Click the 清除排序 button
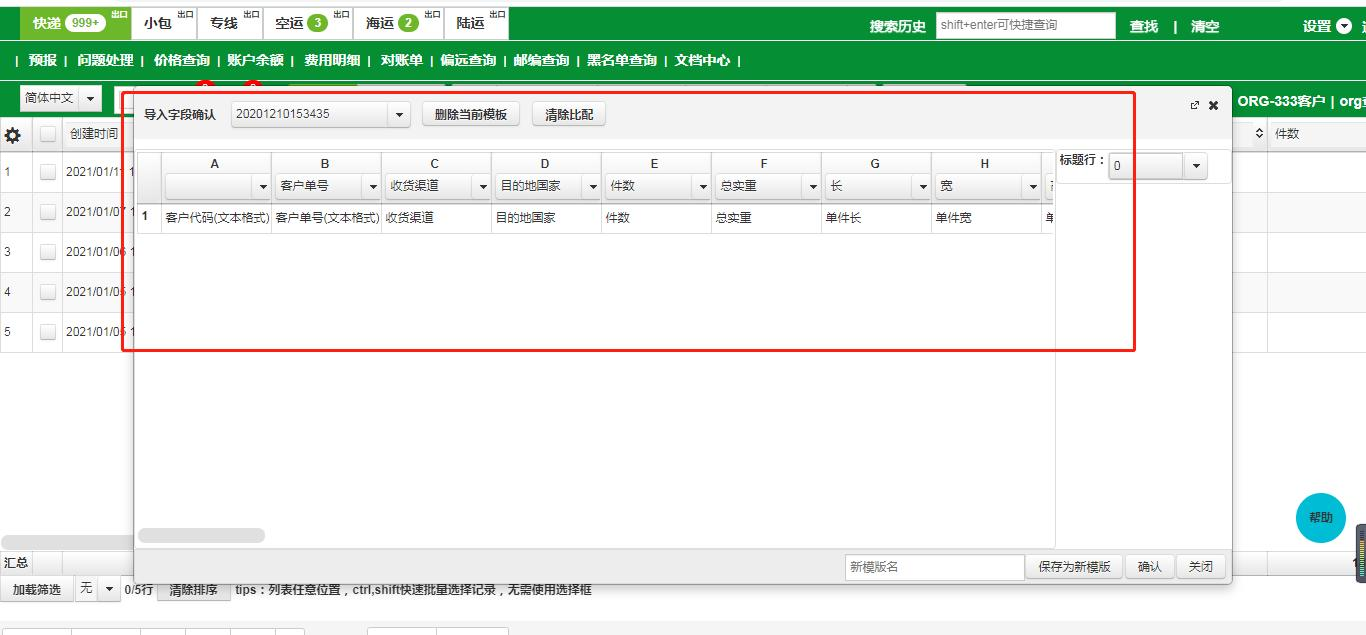This screenshot has width=1366, height=635. point(193,590)
